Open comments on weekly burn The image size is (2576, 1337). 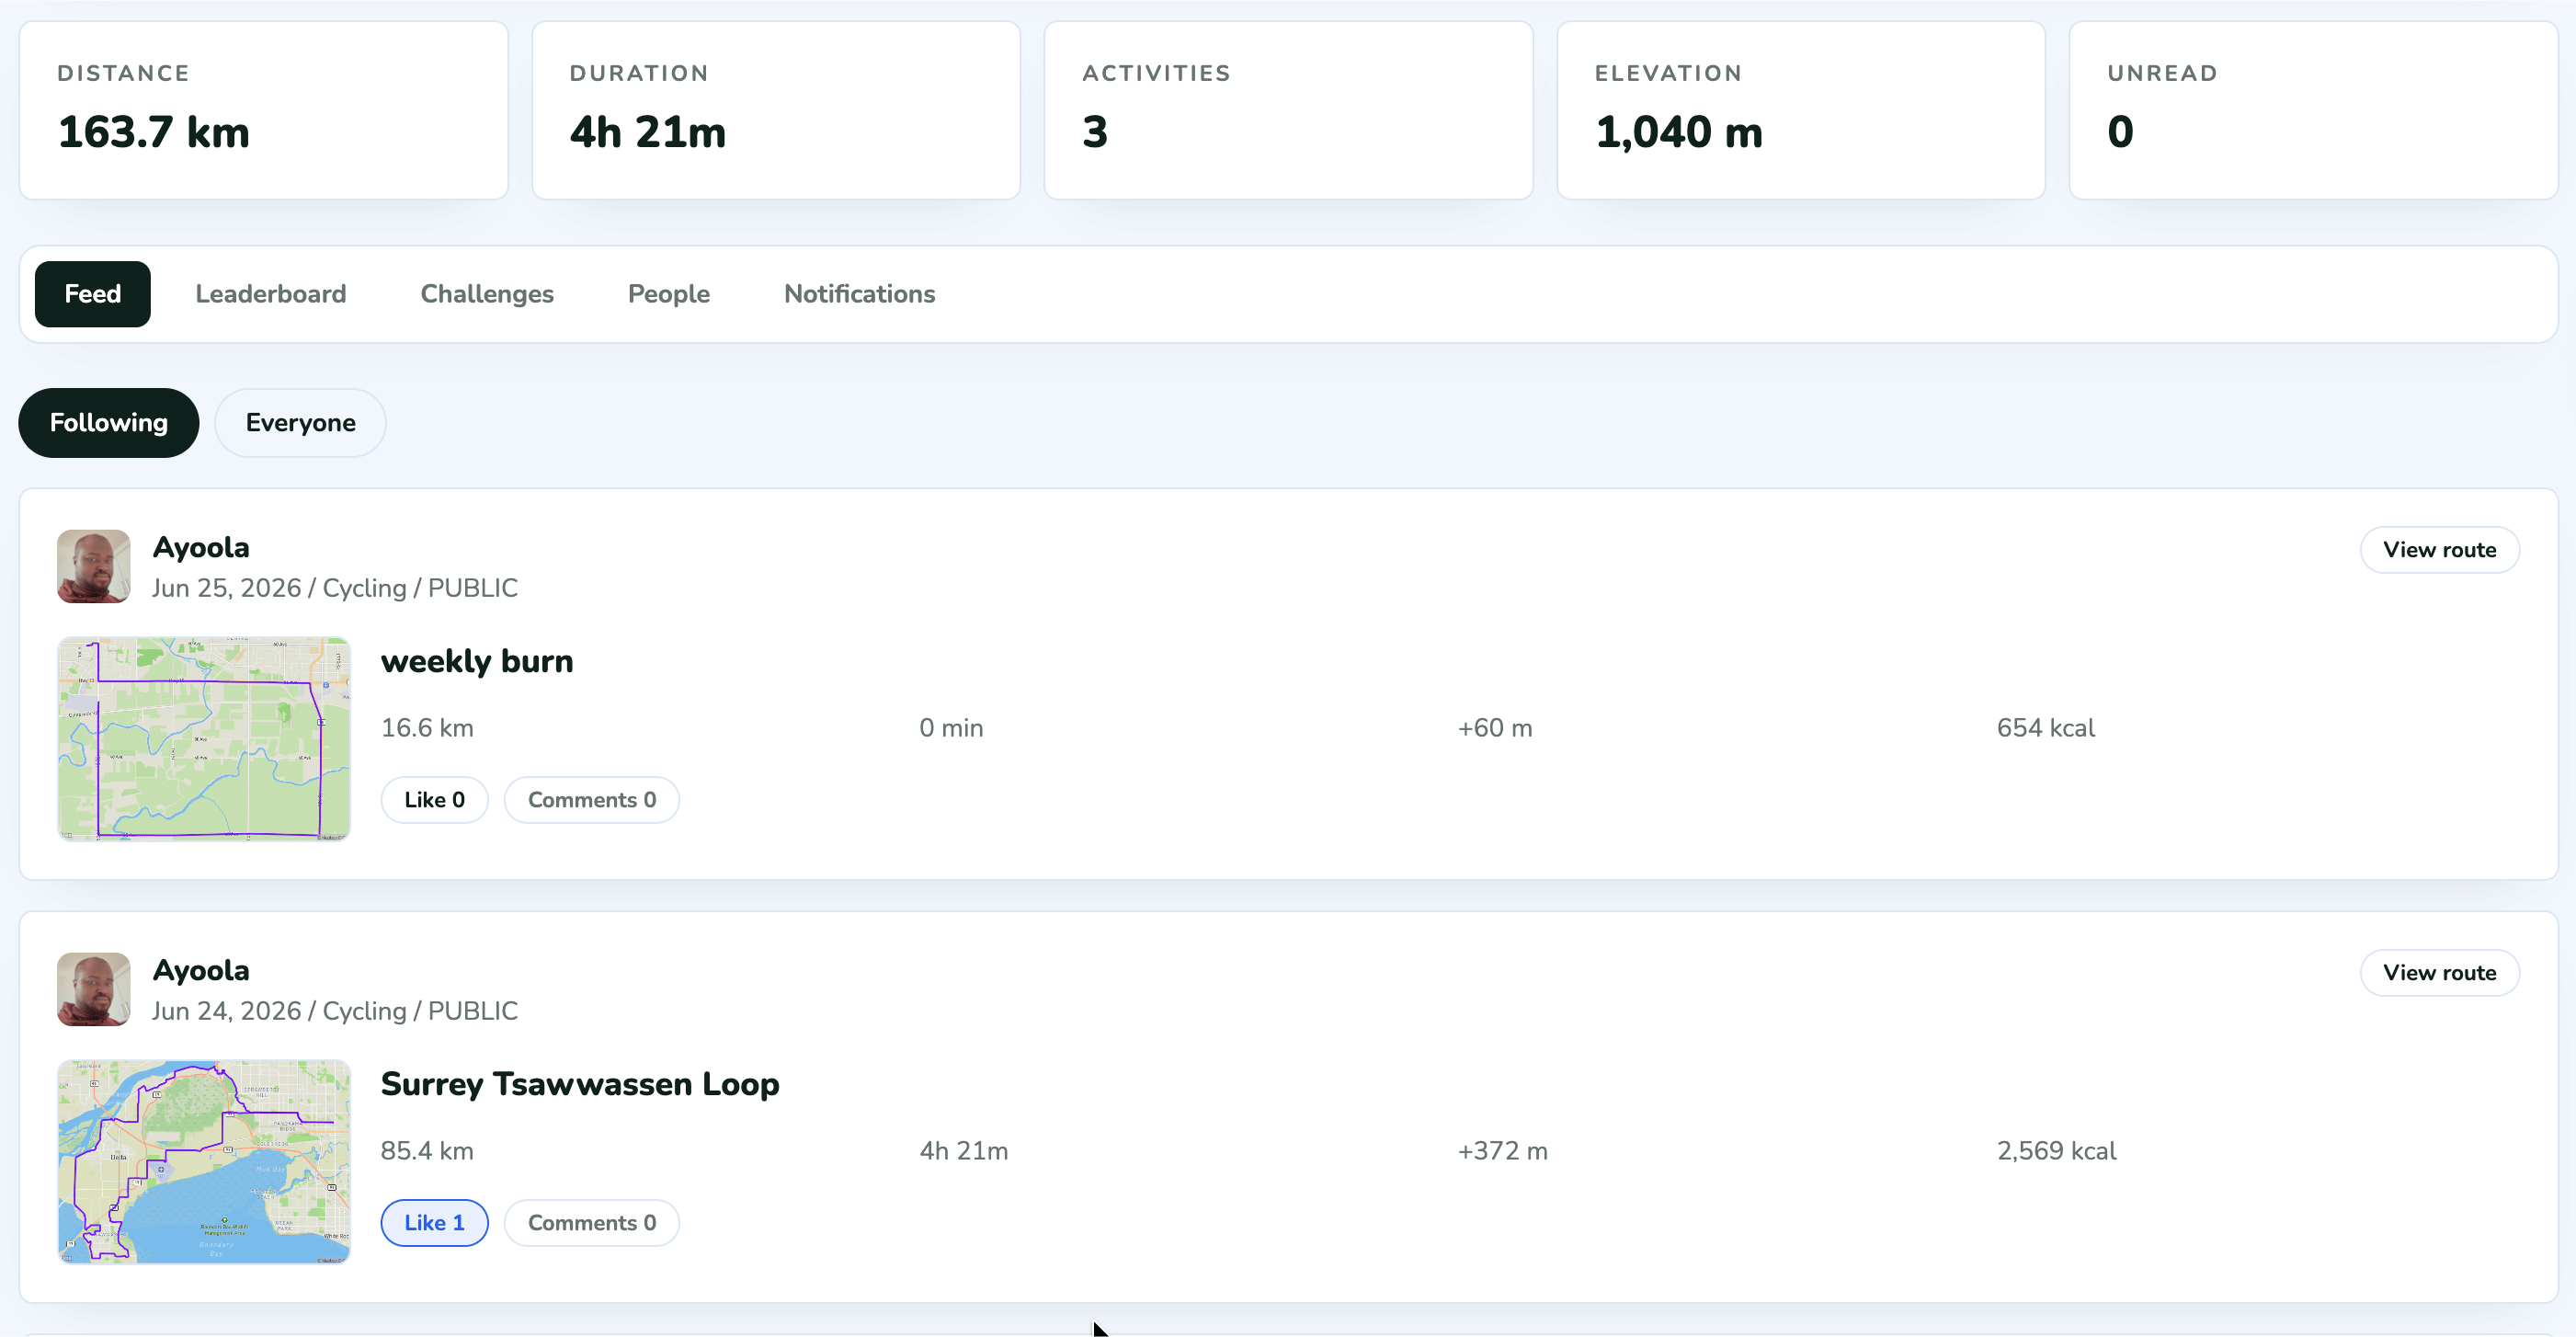[x=592, y=800]
